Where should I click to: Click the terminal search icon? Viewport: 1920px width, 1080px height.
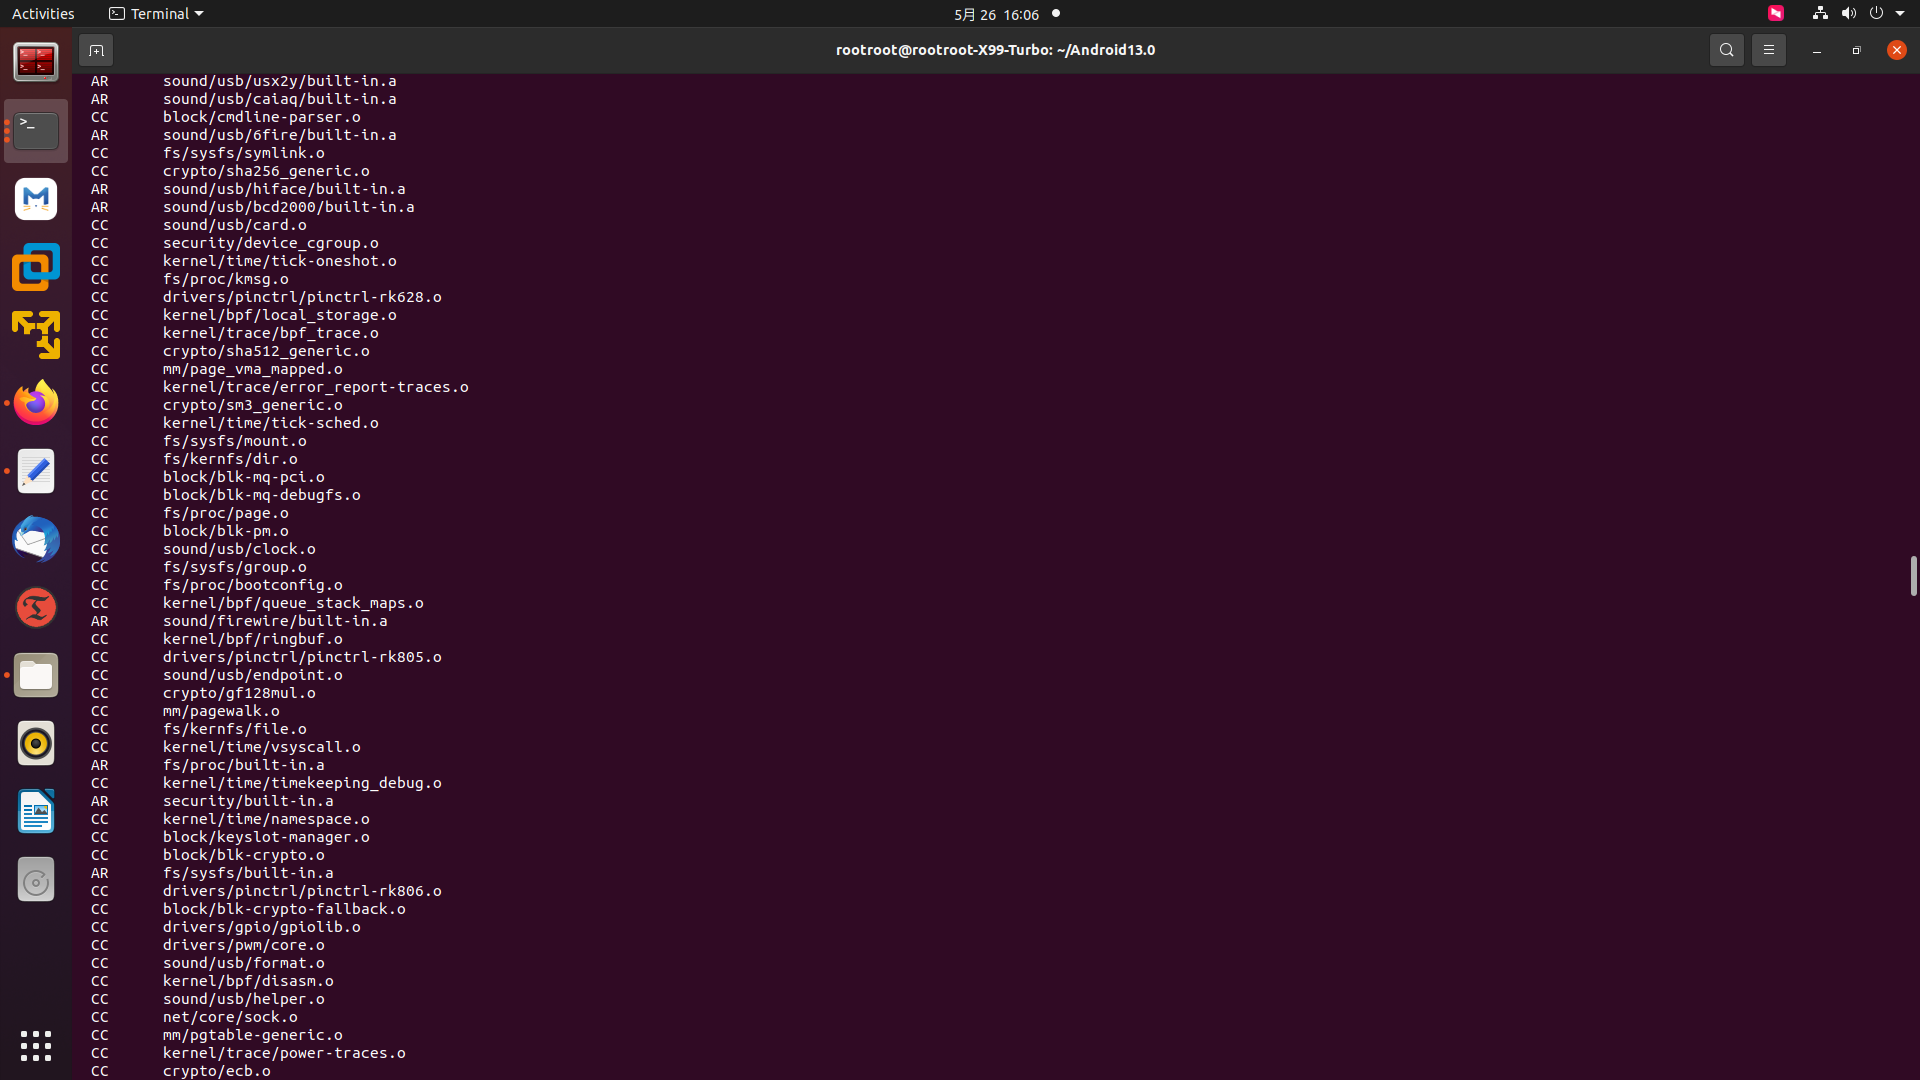(x=1726, y=50)
